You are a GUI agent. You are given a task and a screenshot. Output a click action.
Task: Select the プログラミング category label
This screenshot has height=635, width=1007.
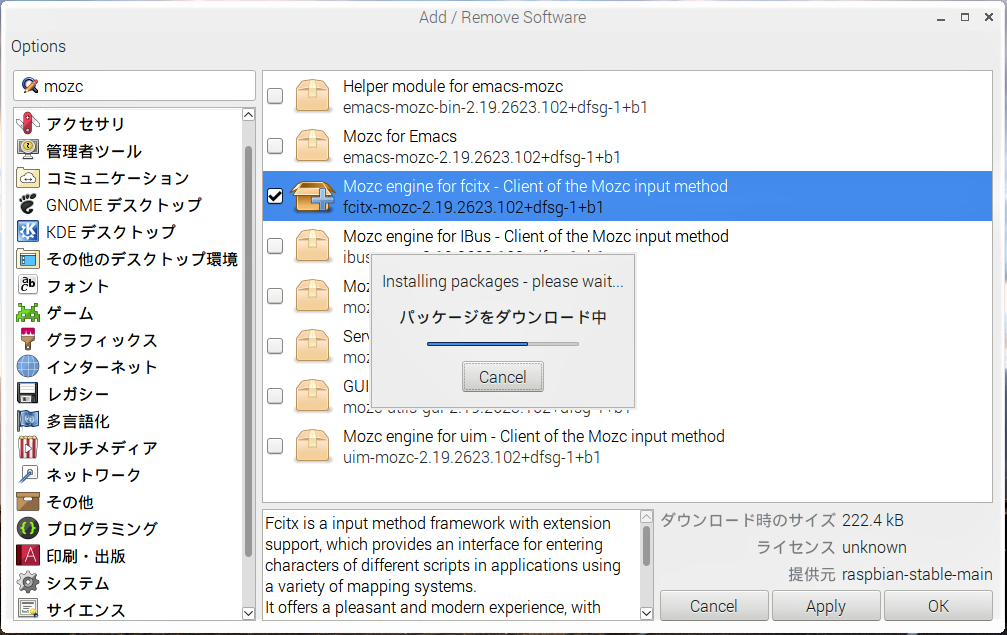tap(102, 528)
